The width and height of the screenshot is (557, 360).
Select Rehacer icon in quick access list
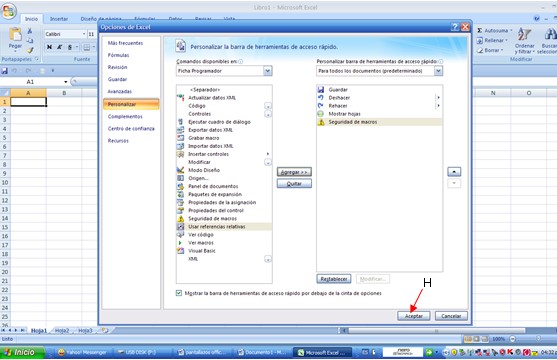(321, 106)
